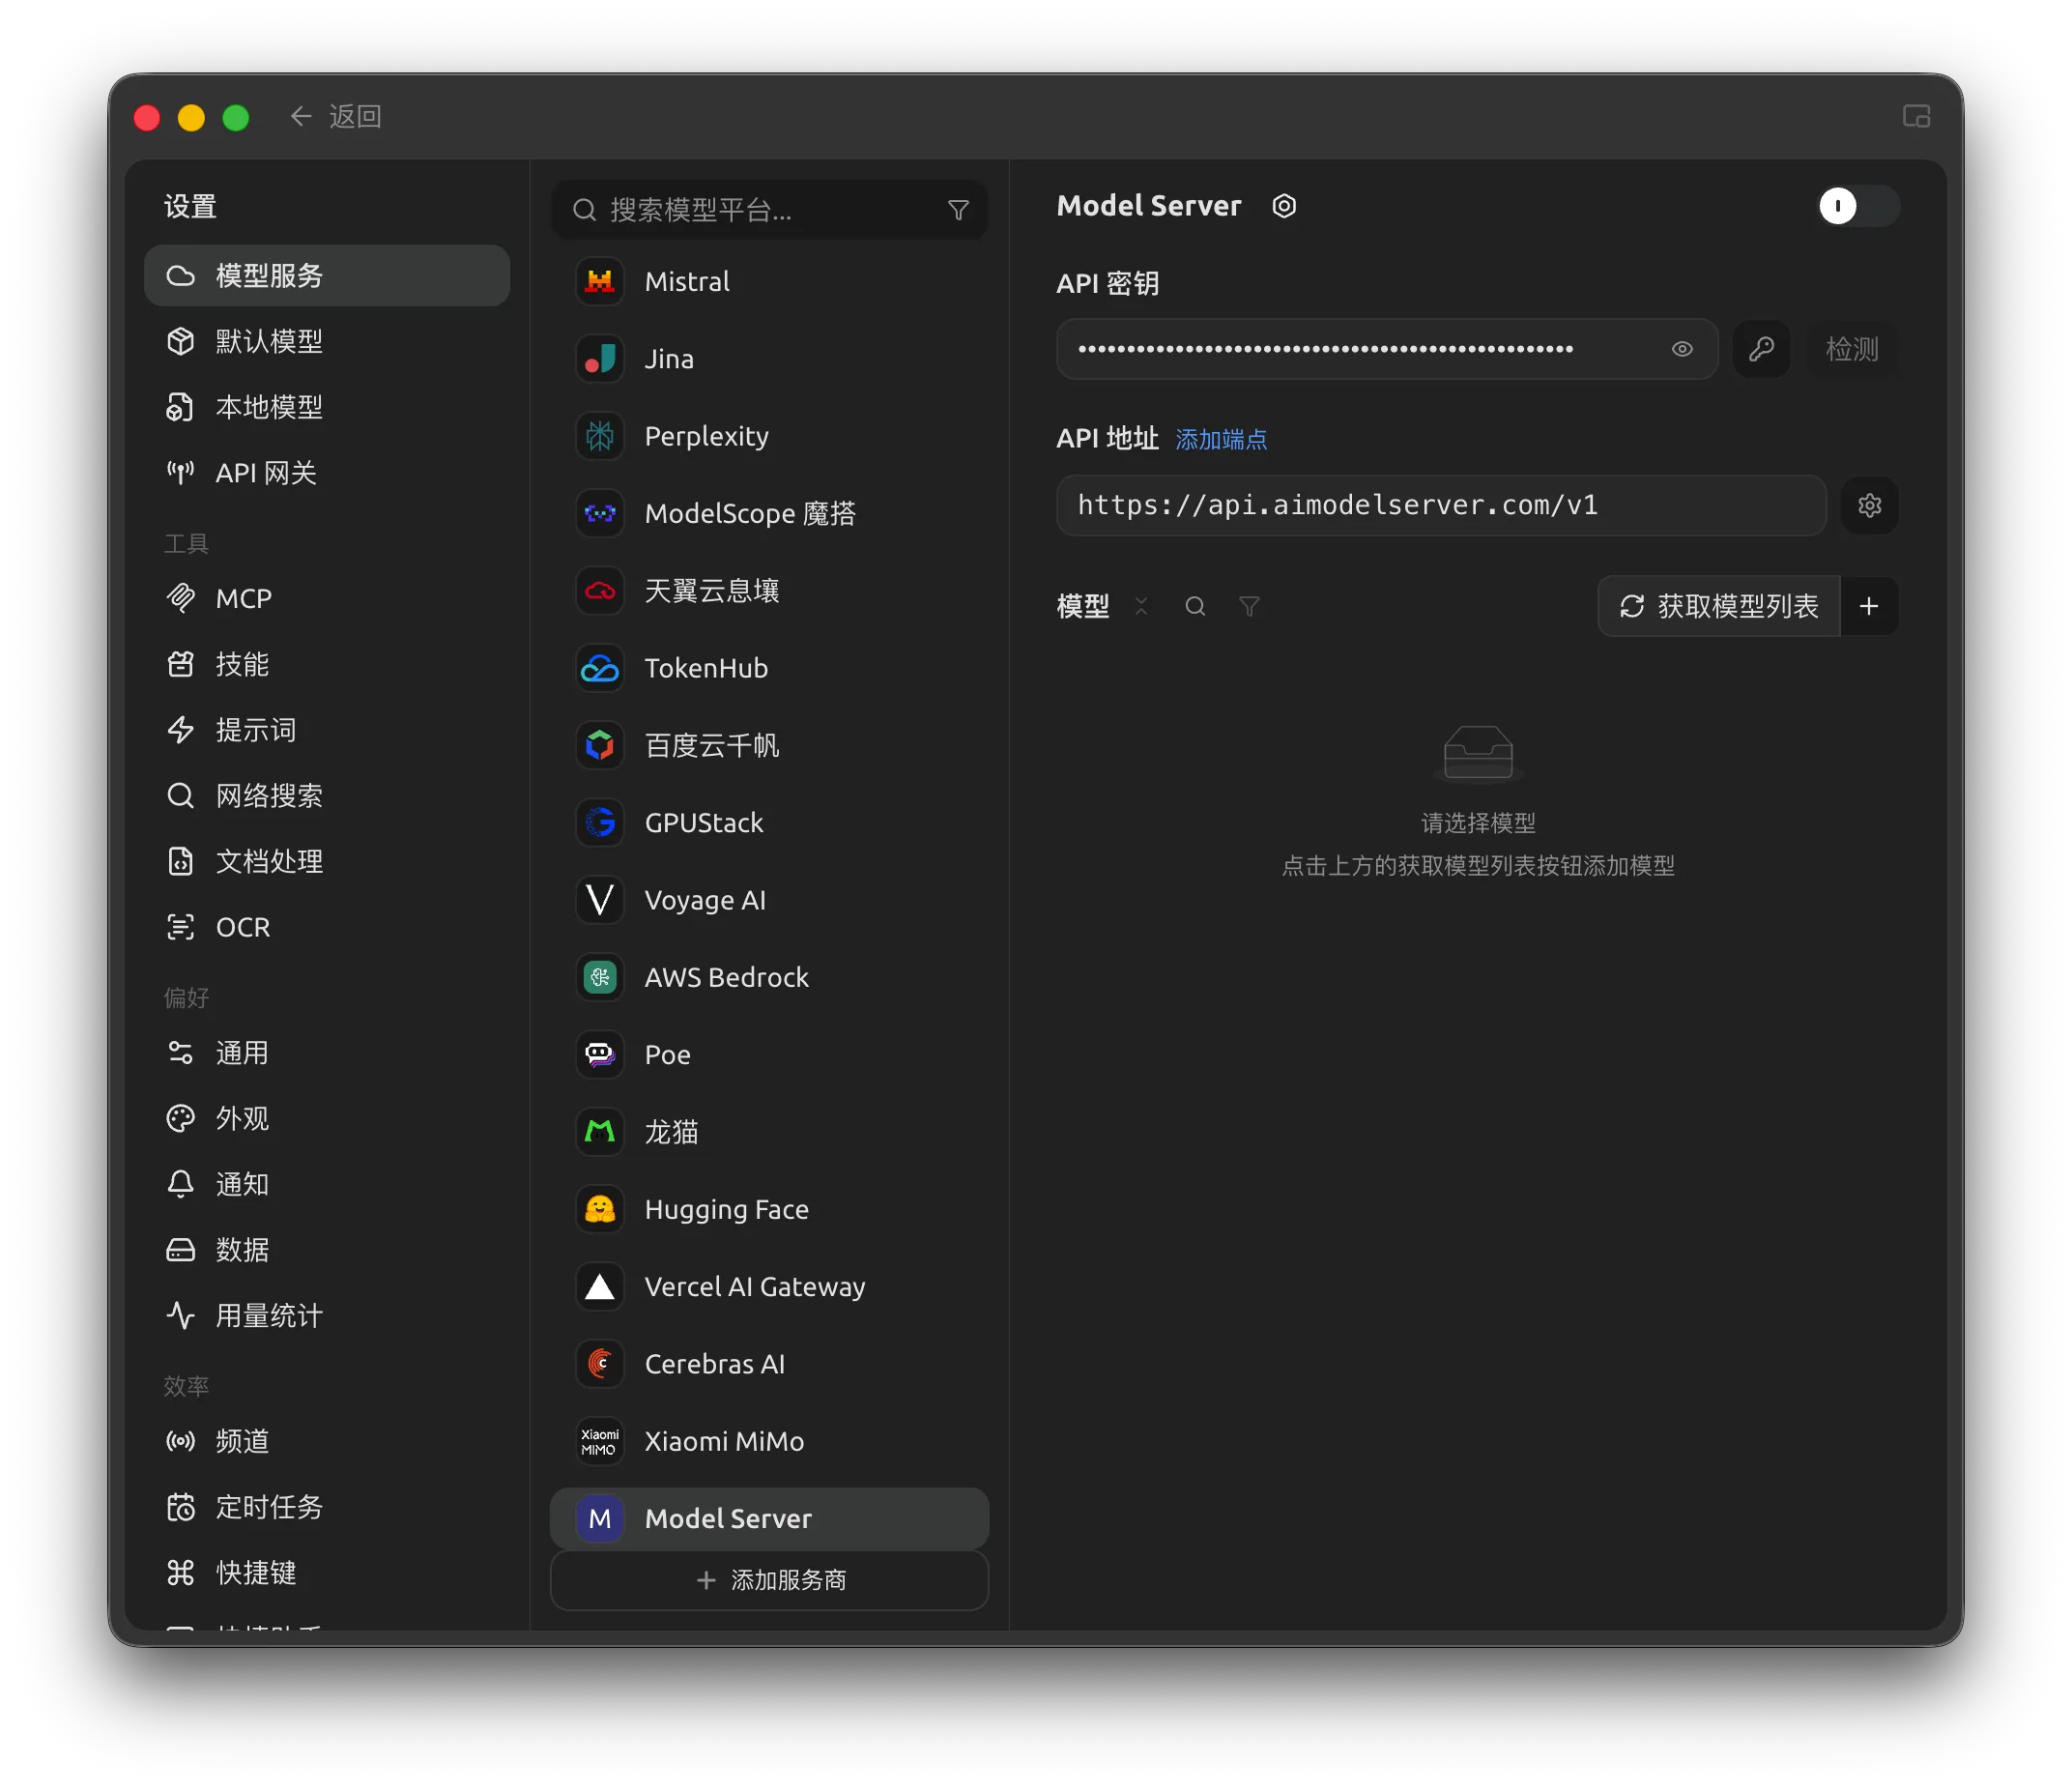The height and width of the screenshot is (1790, 2072).
Task: Click the hexagon settings icon beside Model Server title
Action: point(1284,206)
